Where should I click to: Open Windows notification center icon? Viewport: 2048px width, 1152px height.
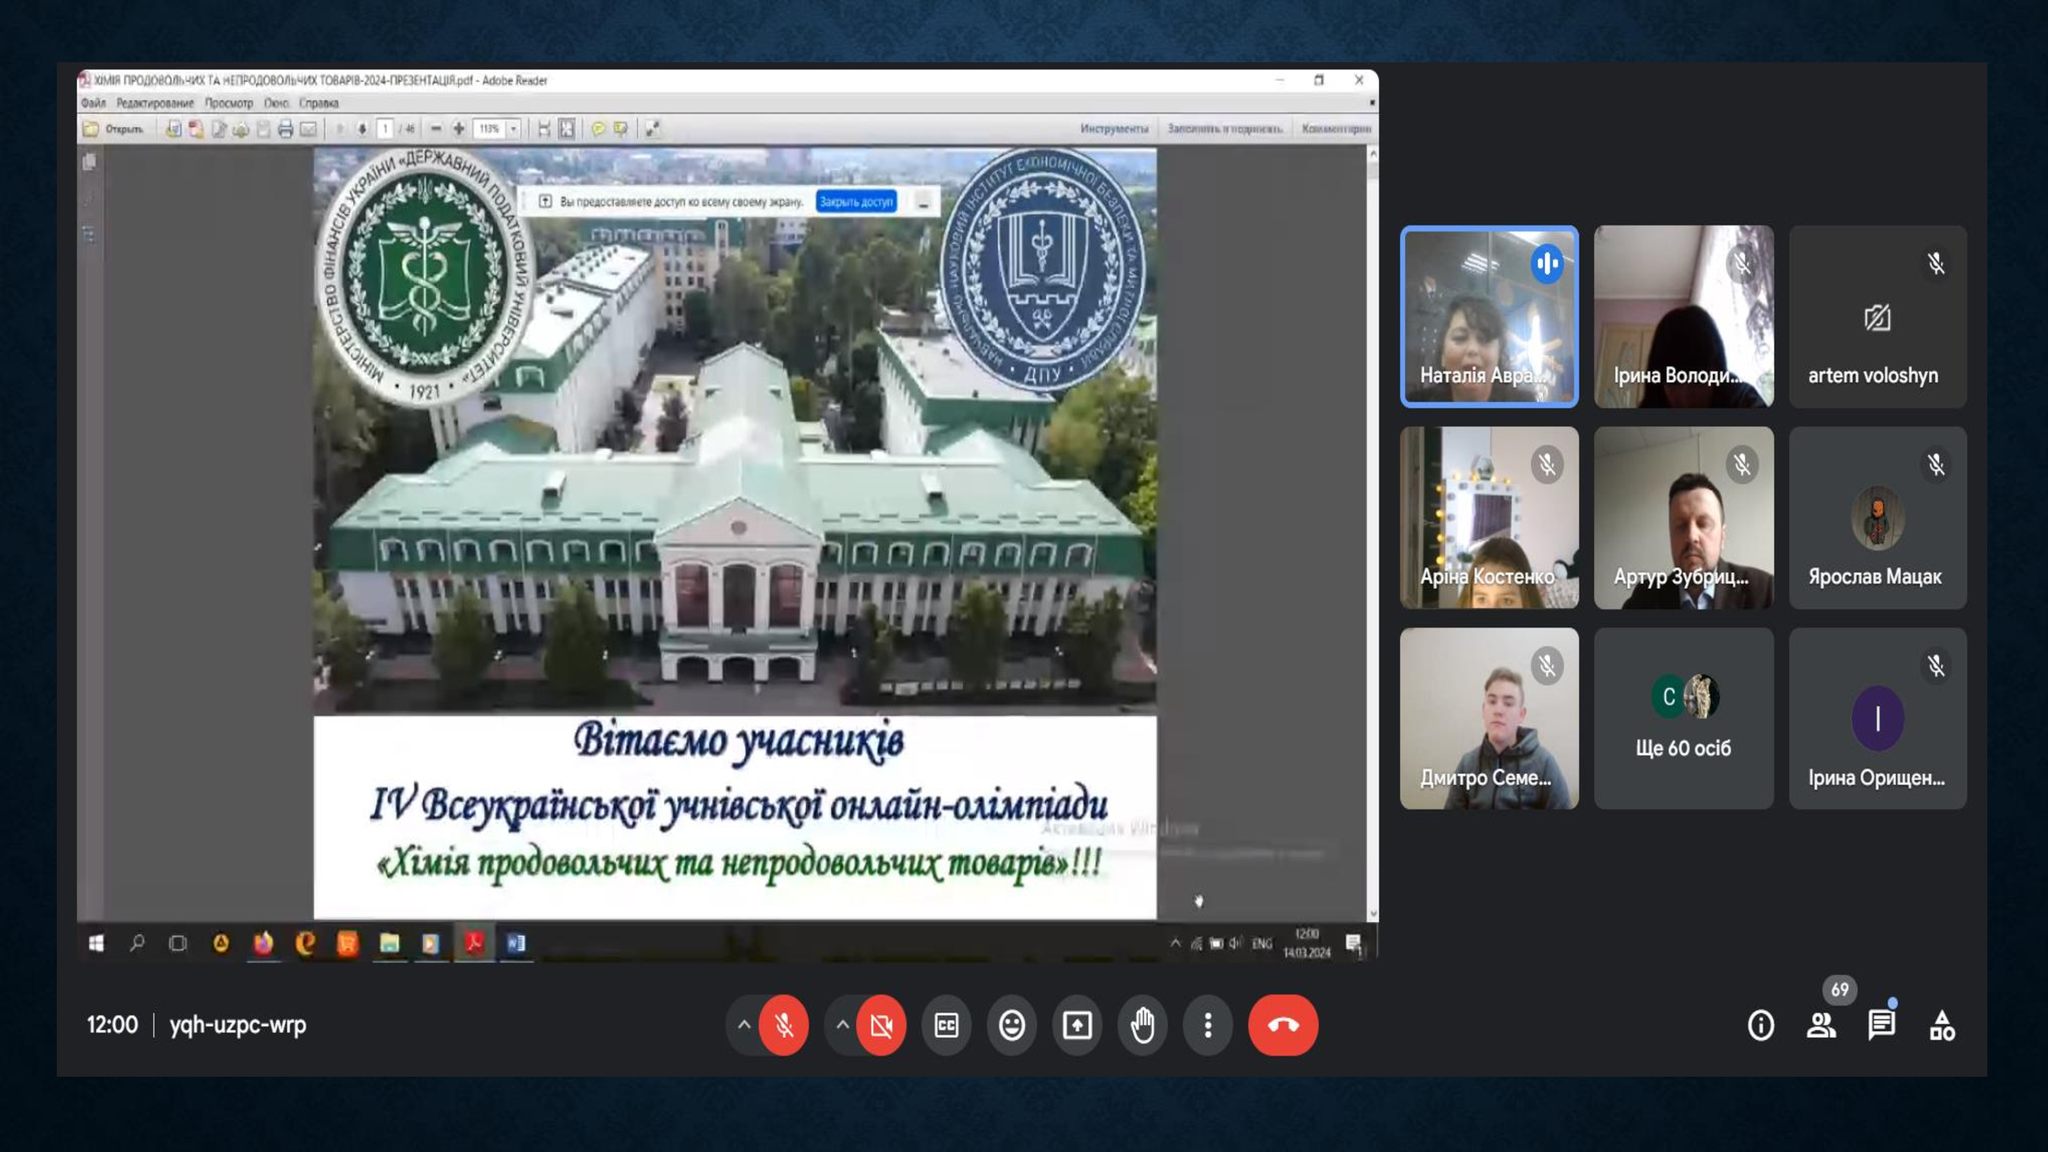(x=1353, y=943)
